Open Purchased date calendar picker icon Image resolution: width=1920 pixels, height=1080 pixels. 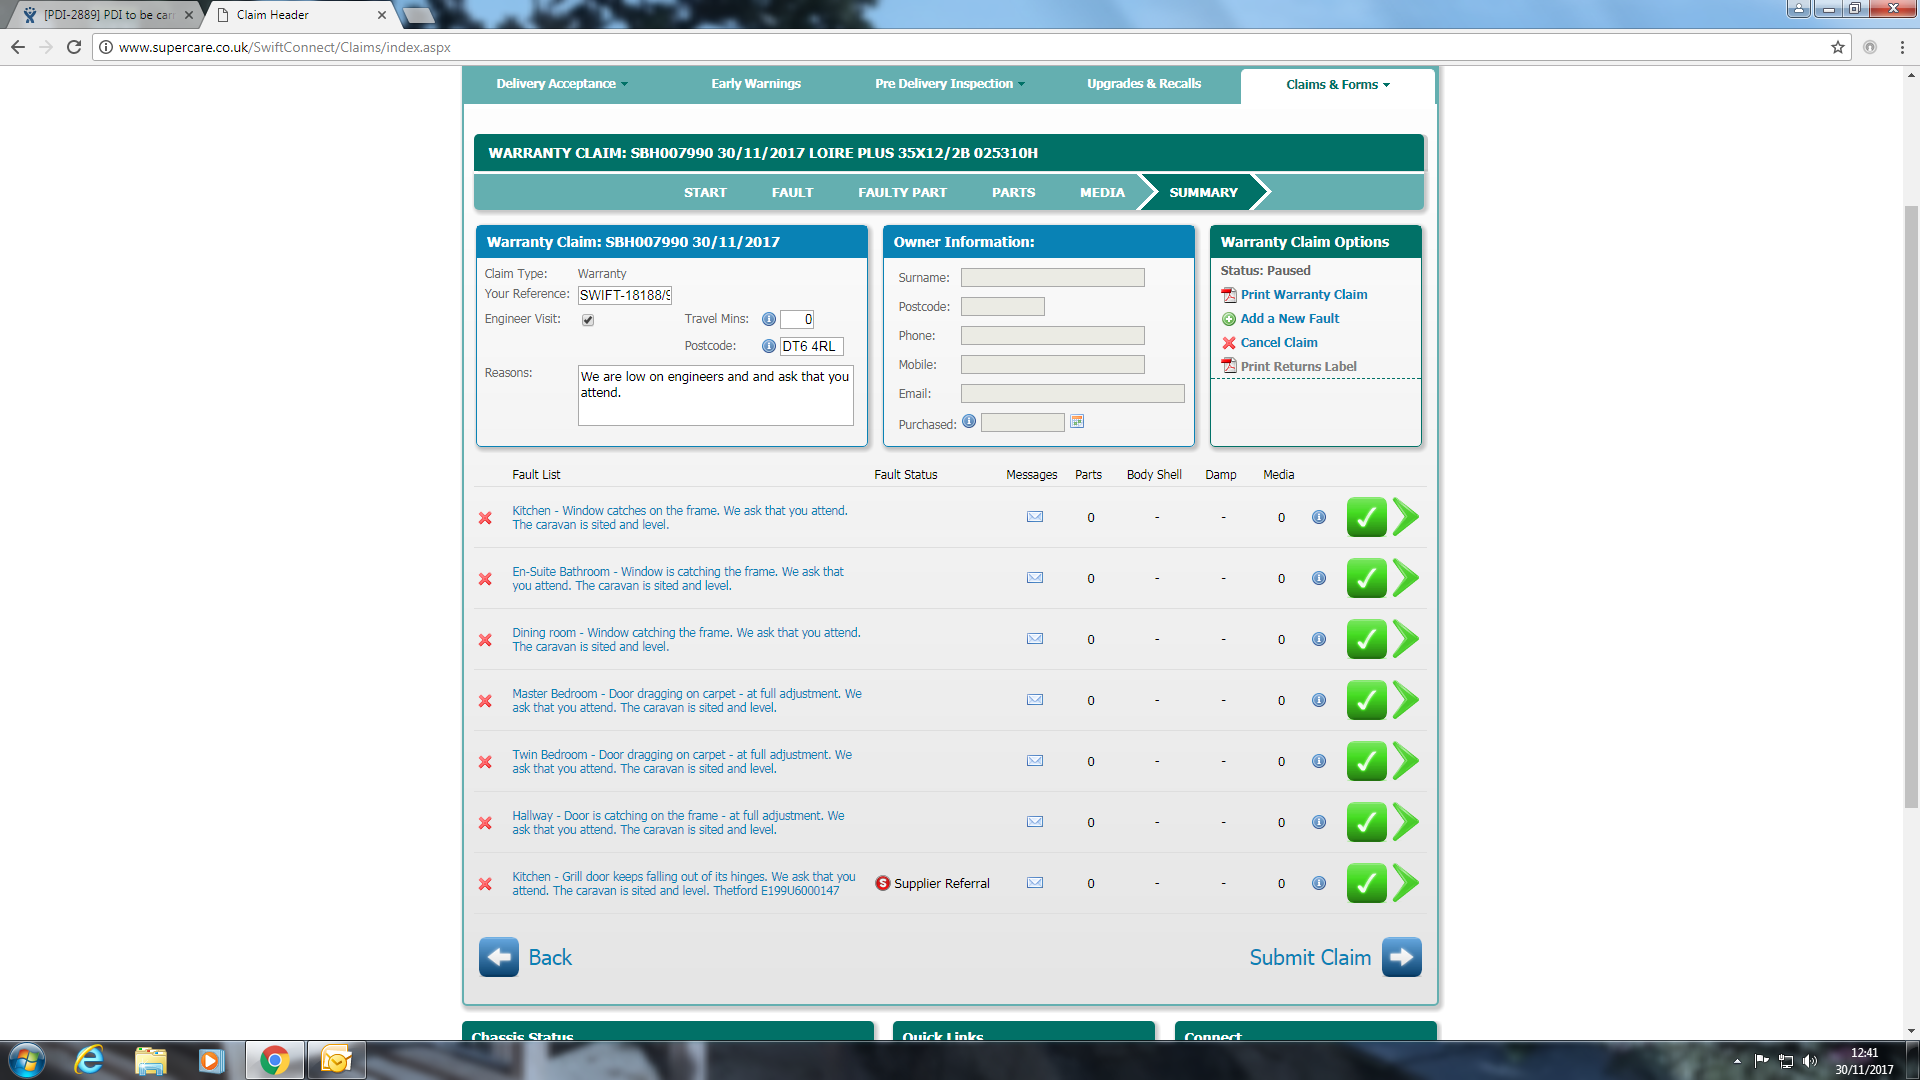coord(1077,422)
